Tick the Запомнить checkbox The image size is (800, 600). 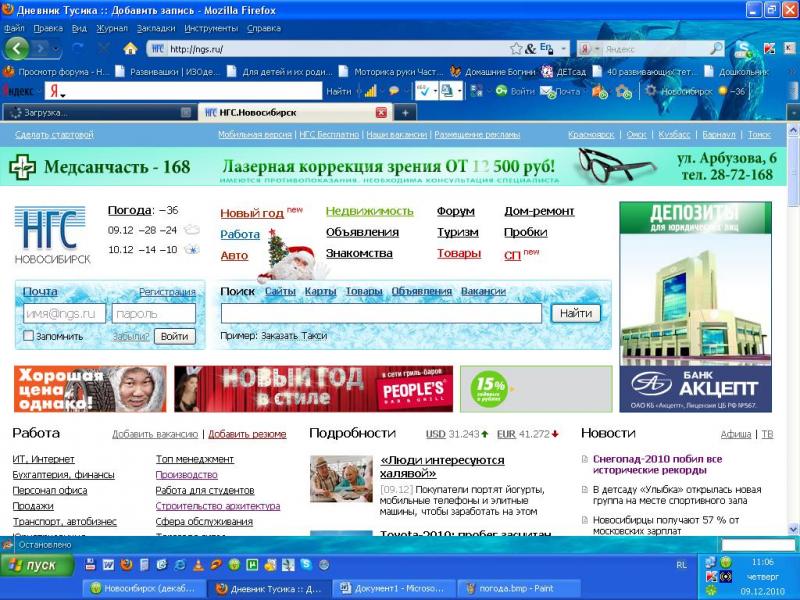pos(29,336)
